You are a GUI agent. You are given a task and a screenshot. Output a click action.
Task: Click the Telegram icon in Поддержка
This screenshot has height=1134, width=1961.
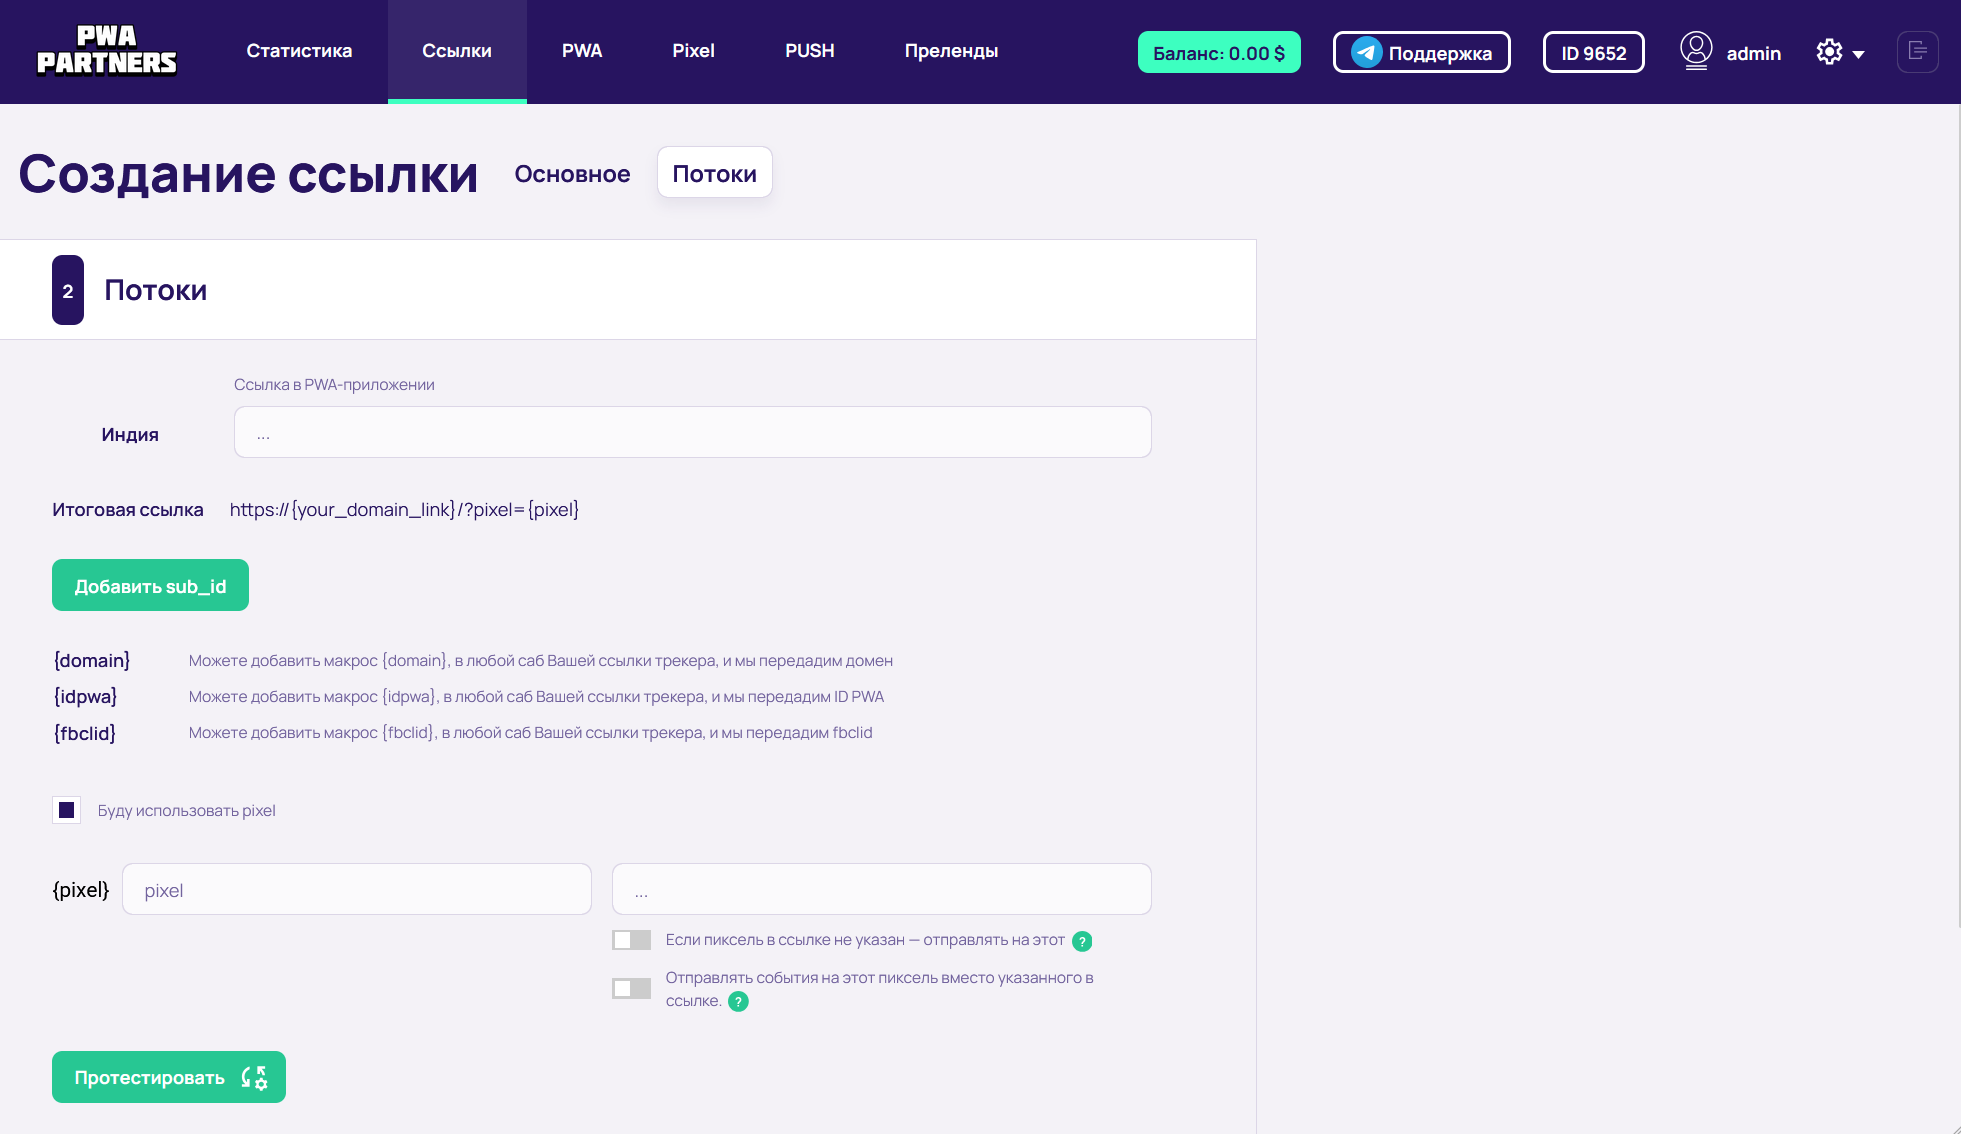[x=1366, y=52]
